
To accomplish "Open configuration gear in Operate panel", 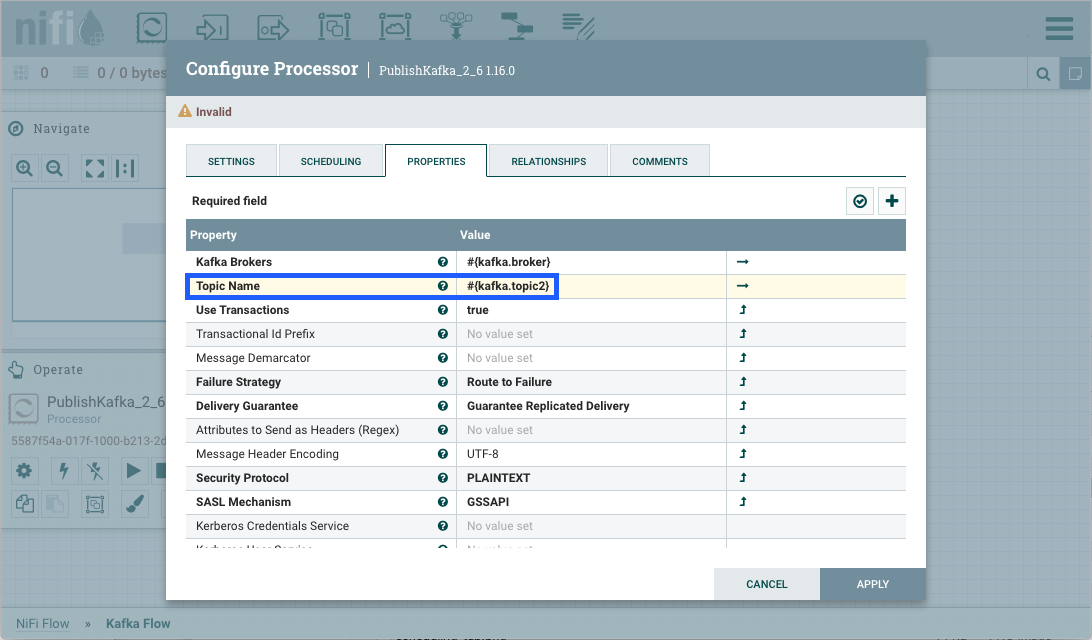I will click(24, 470).
